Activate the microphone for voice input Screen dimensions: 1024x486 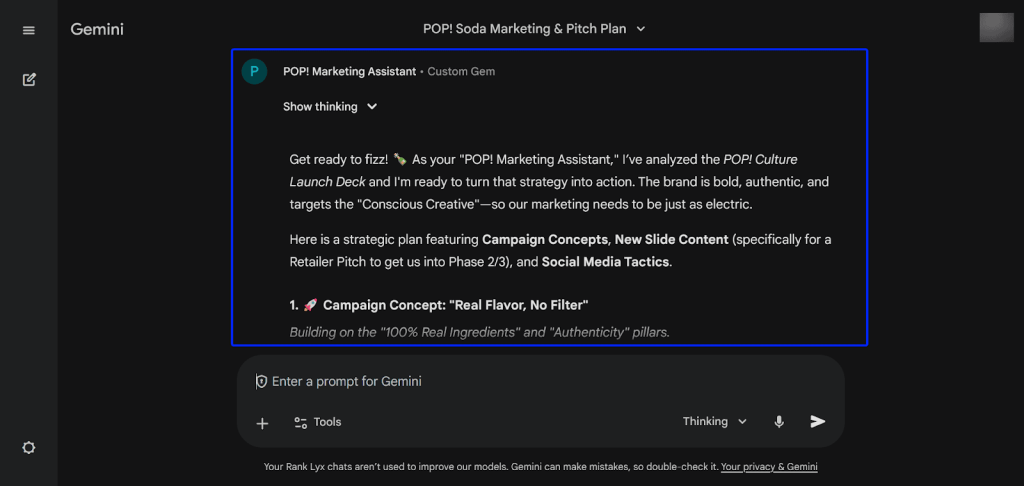(x=779, y=422)
